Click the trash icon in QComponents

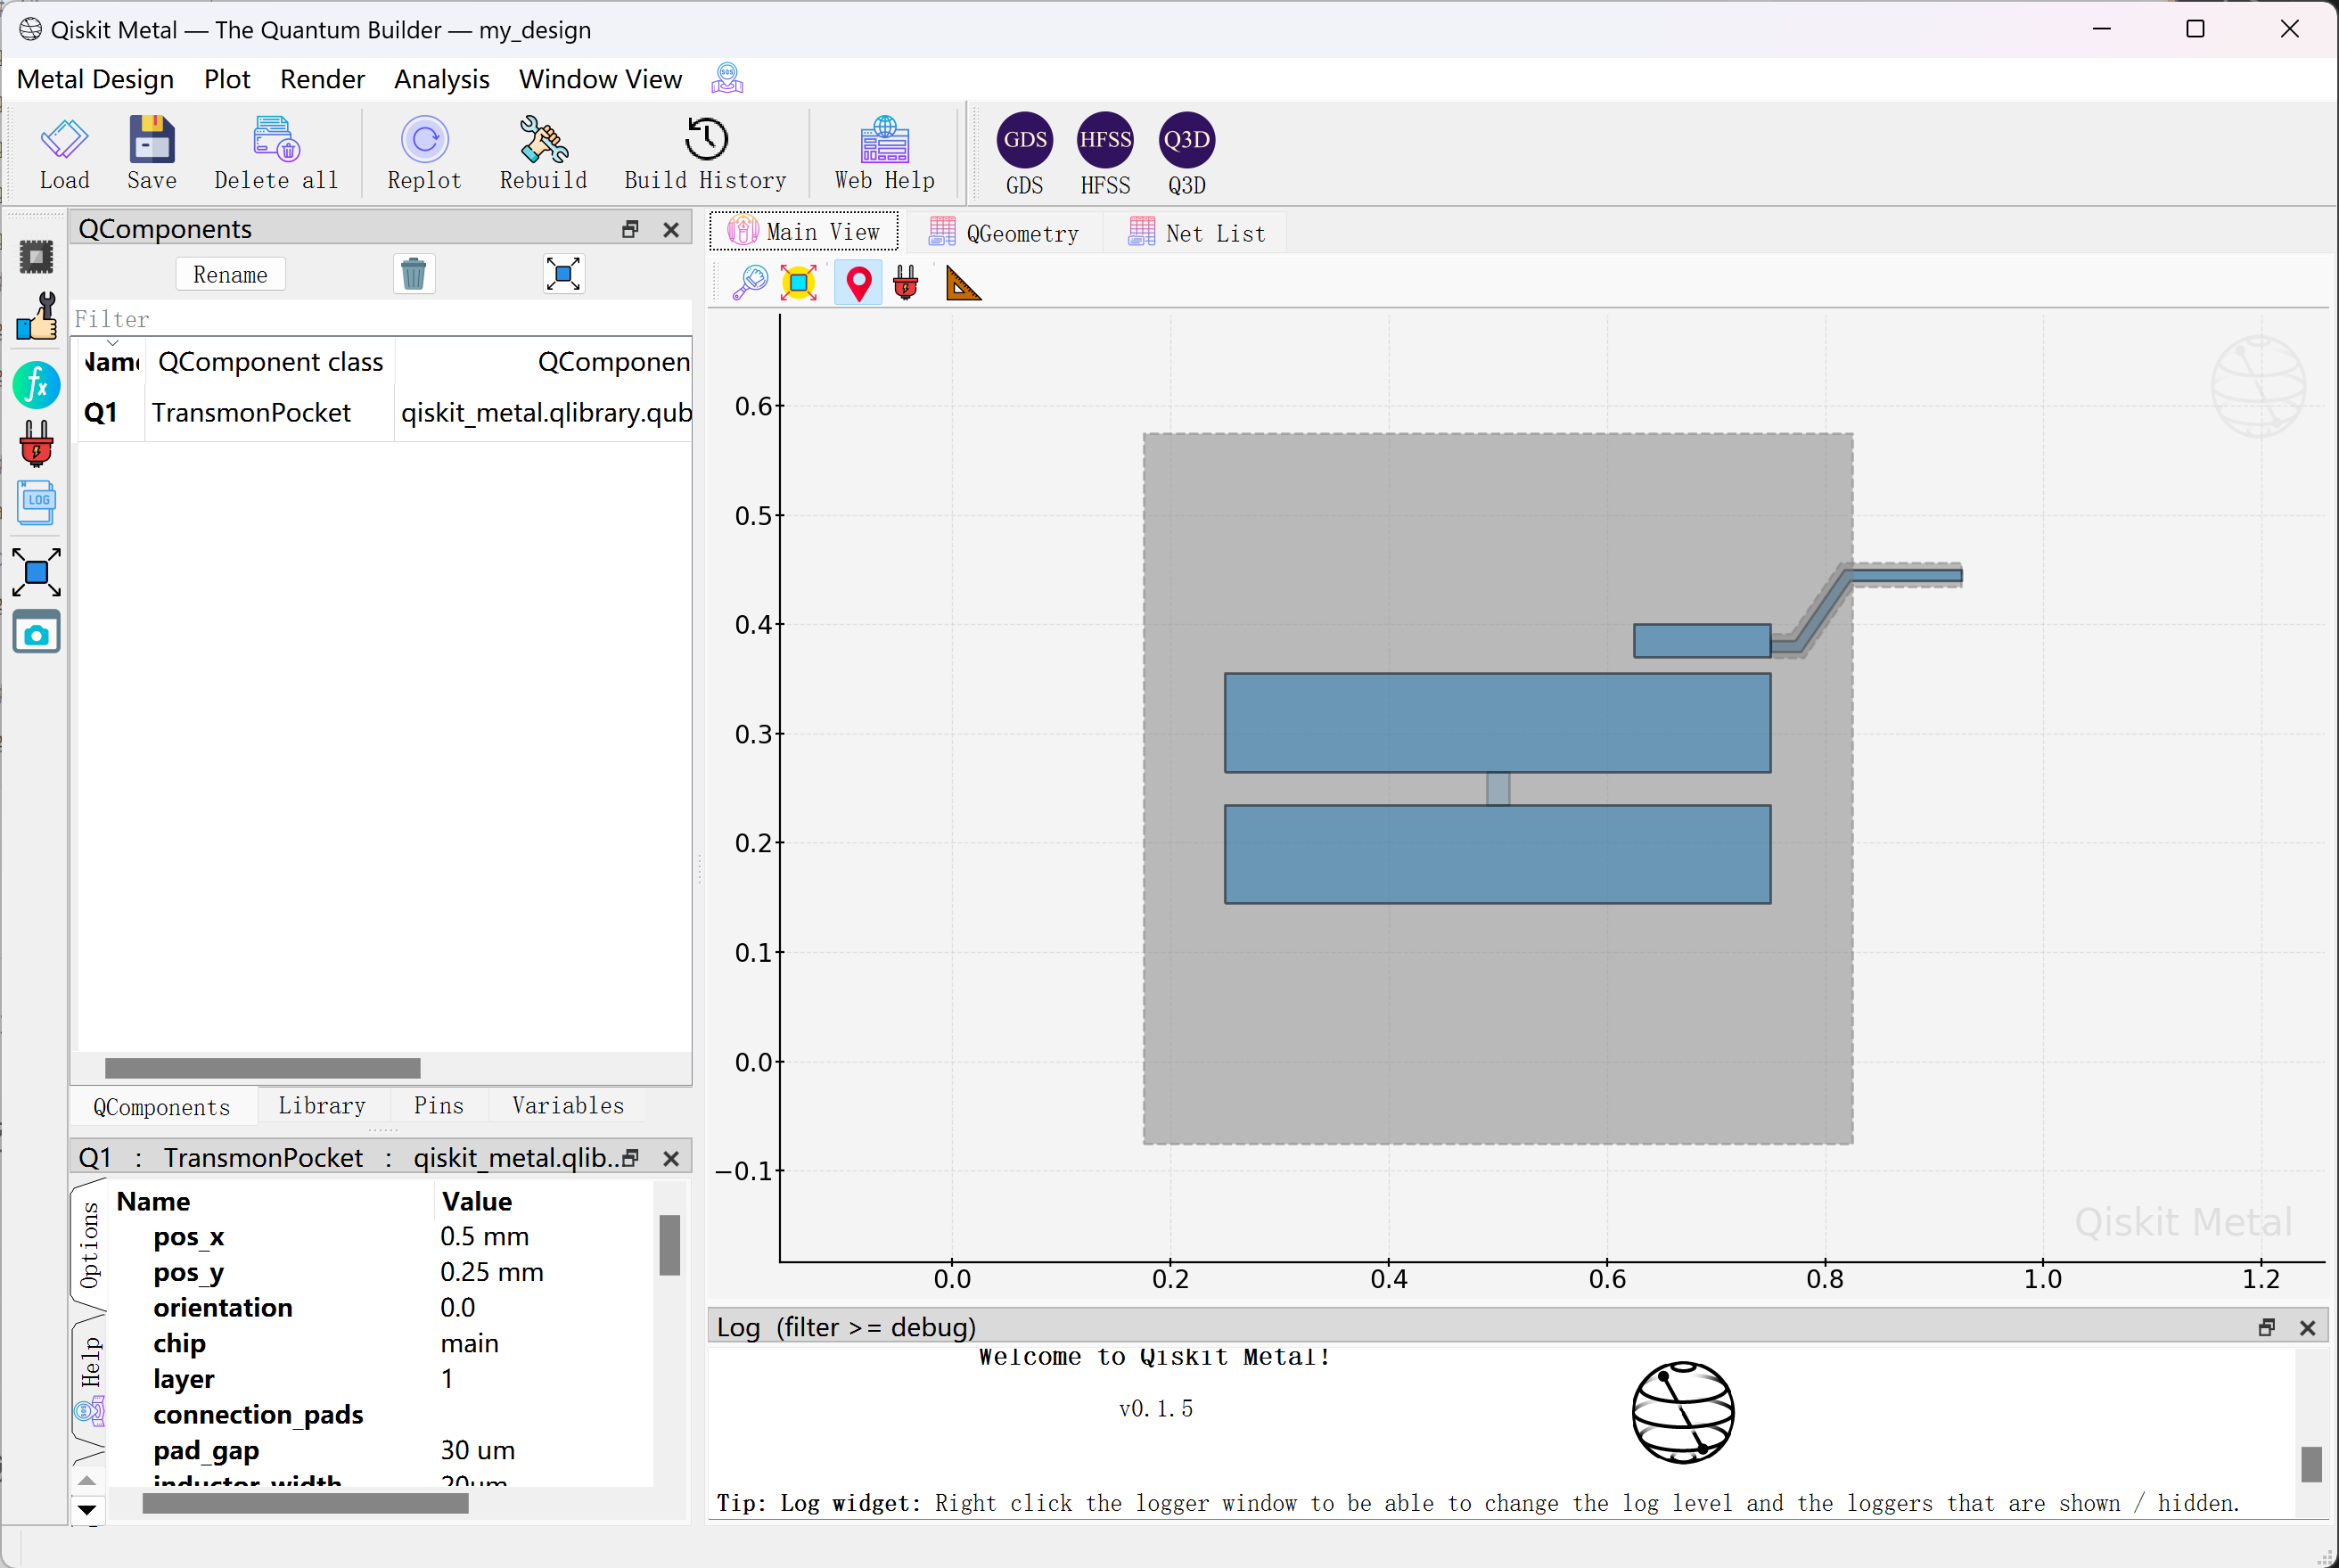413,274
